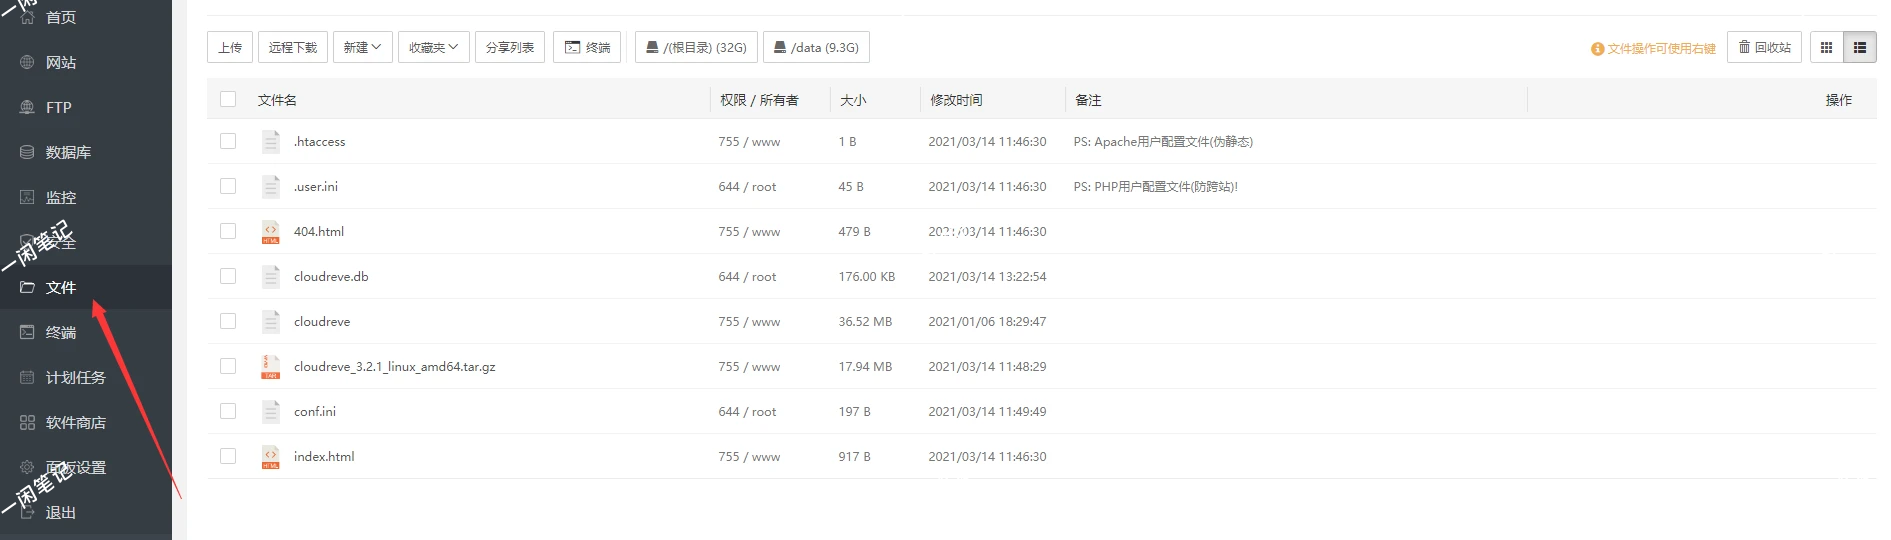Click the 404.html file icon
1891x540 pixels.
tap(270, 232)
